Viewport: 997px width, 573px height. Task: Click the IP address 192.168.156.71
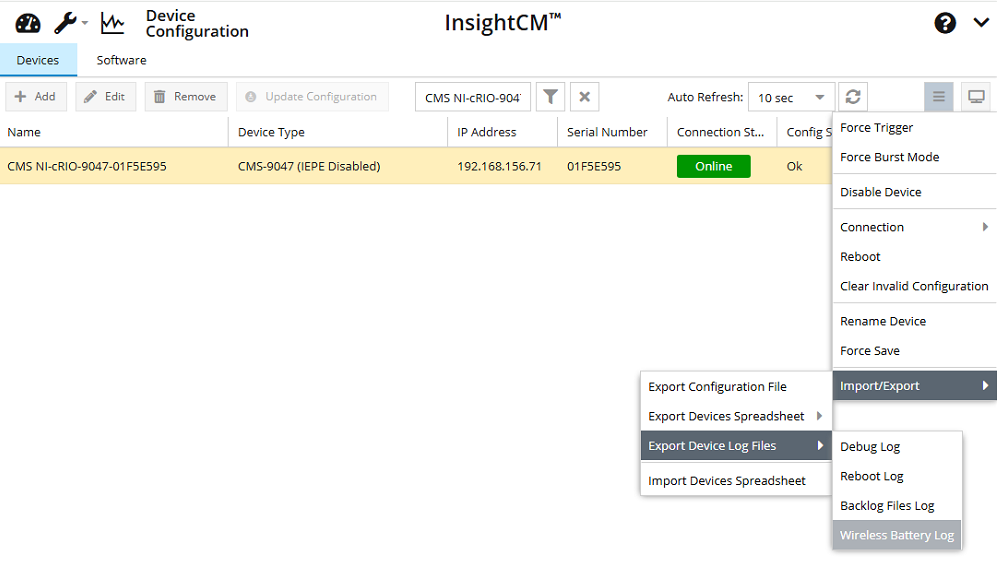pyautogui.click(x=499, y=166)
